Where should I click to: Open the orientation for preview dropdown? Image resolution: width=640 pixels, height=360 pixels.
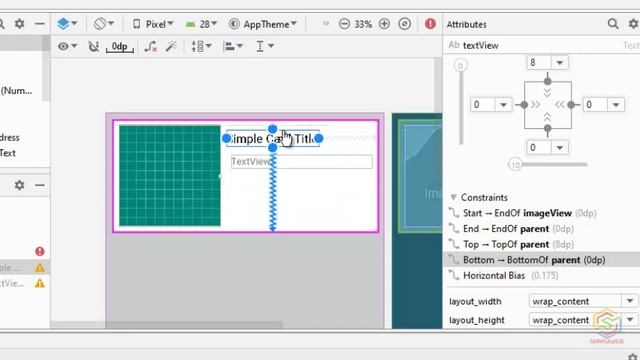103,24
